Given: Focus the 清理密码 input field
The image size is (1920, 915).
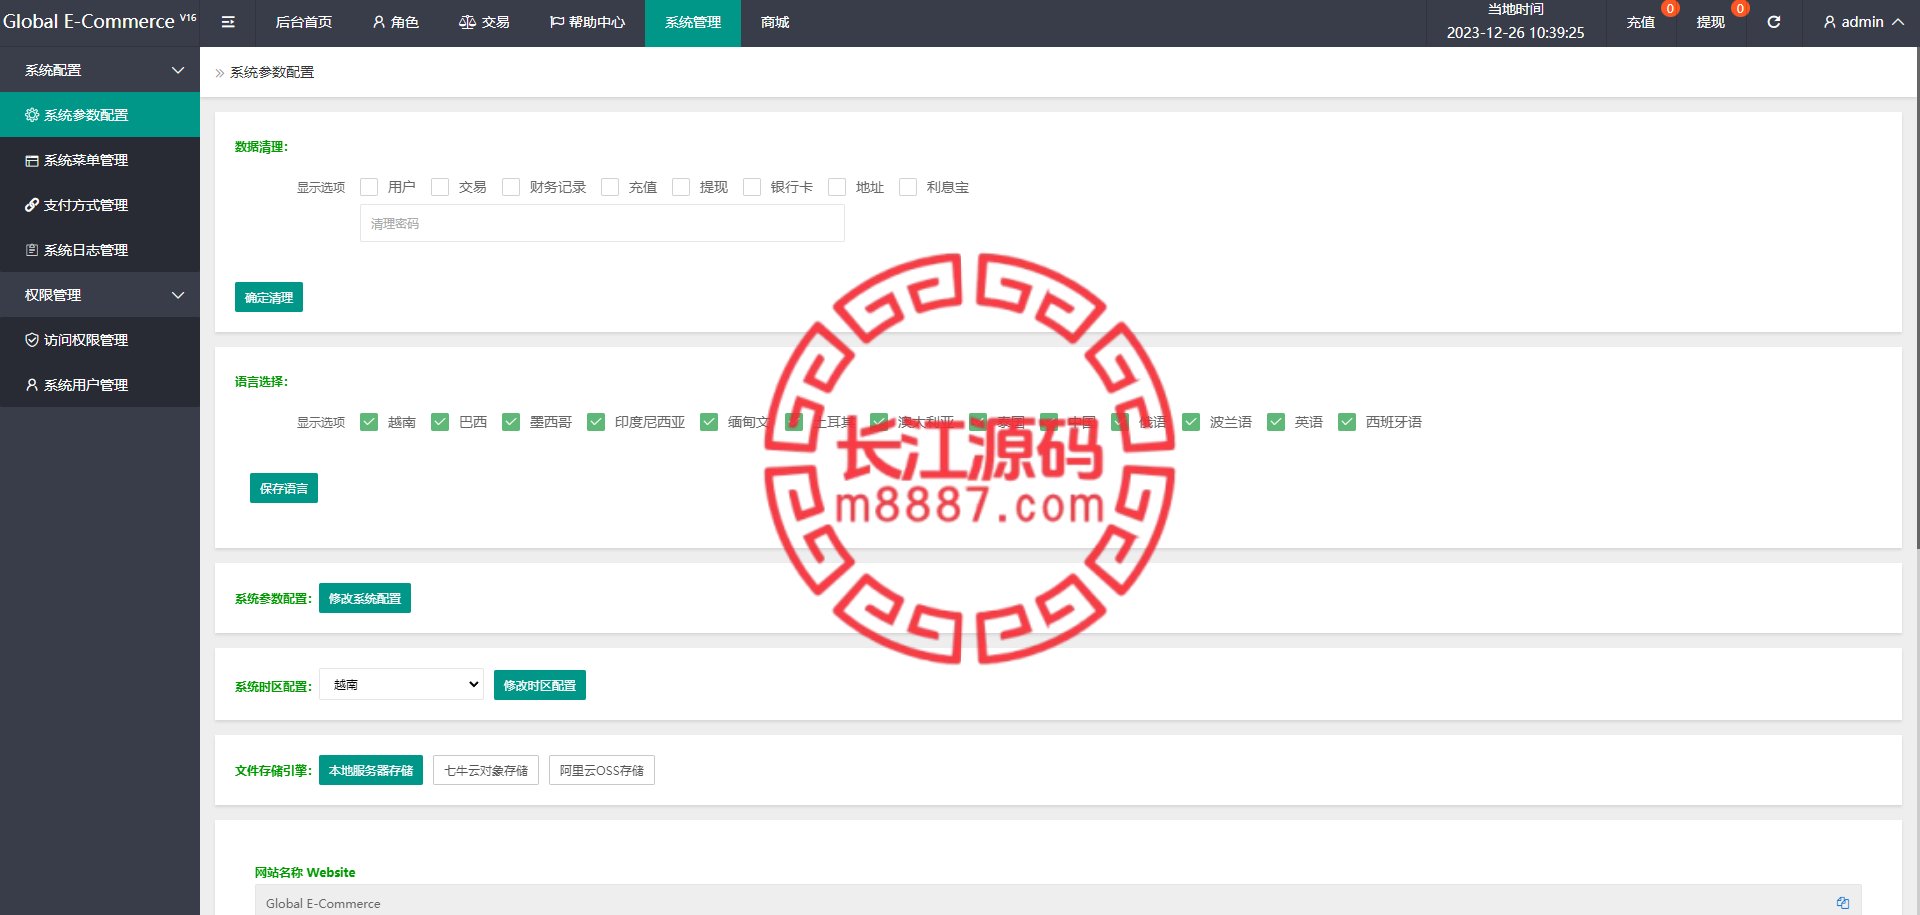Looking at the screenshot, I should pyautogui.click(x=602, y=223).
